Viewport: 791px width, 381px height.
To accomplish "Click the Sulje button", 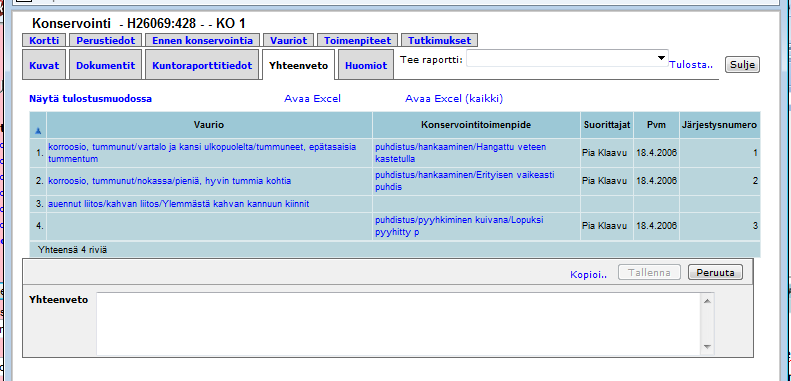I will point(742,65).
